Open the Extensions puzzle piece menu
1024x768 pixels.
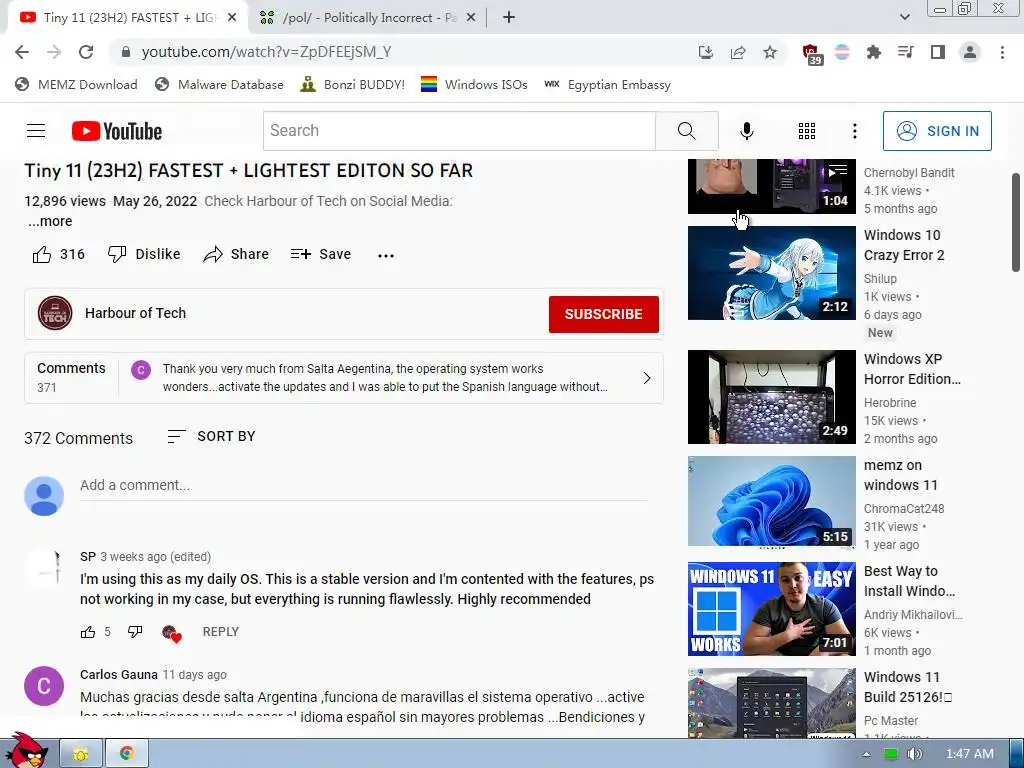coord(873,52)
